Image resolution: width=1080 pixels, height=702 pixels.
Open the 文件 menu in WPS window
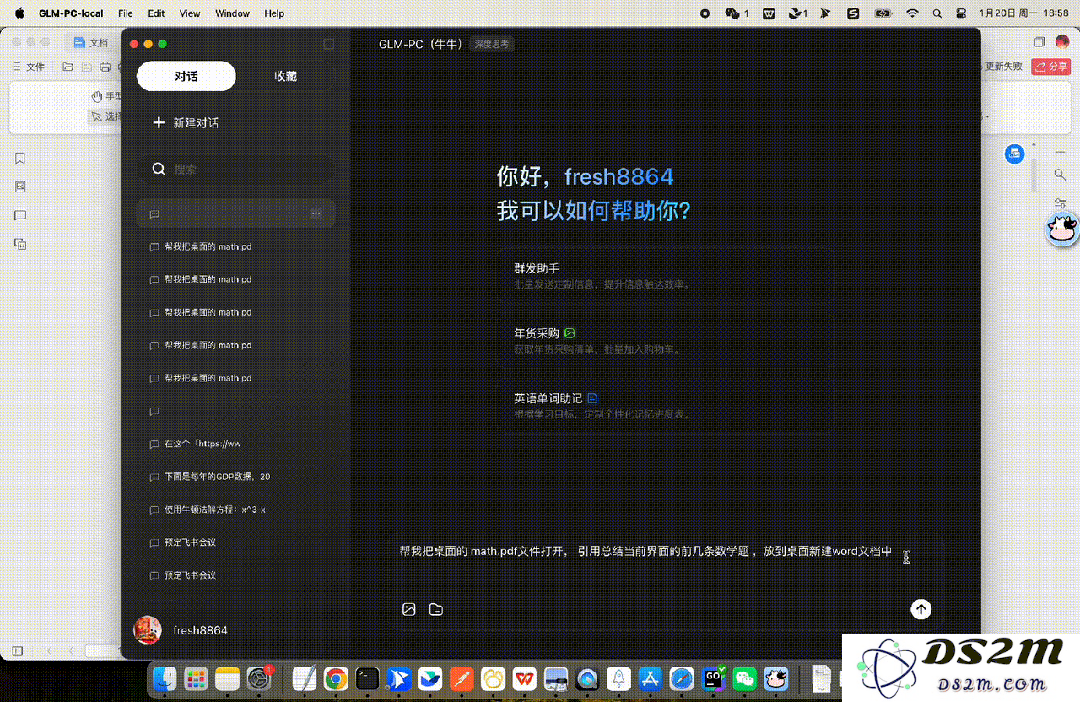[x=30, y=67]
